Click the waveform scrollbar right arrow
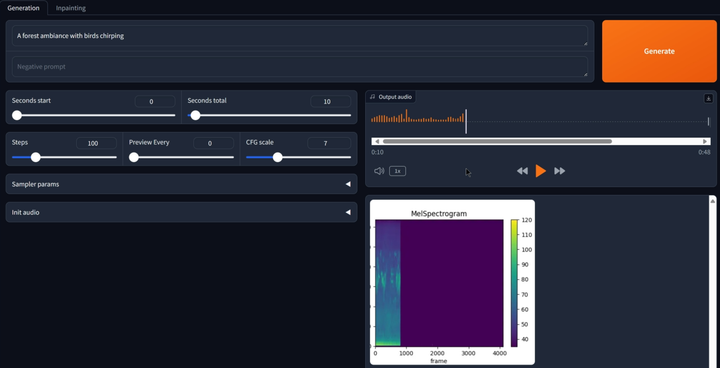Viewport: 720px width, 368px height. coord(706,142)
